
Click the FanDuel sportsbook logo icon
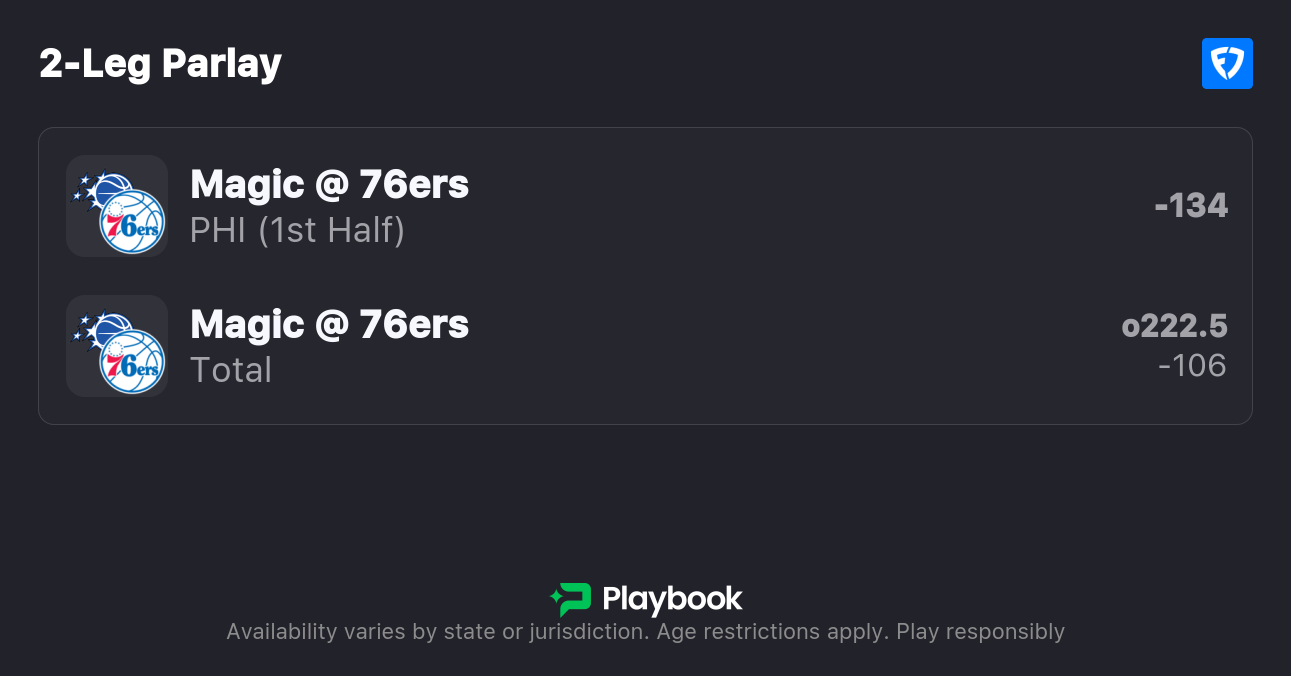1227,64
